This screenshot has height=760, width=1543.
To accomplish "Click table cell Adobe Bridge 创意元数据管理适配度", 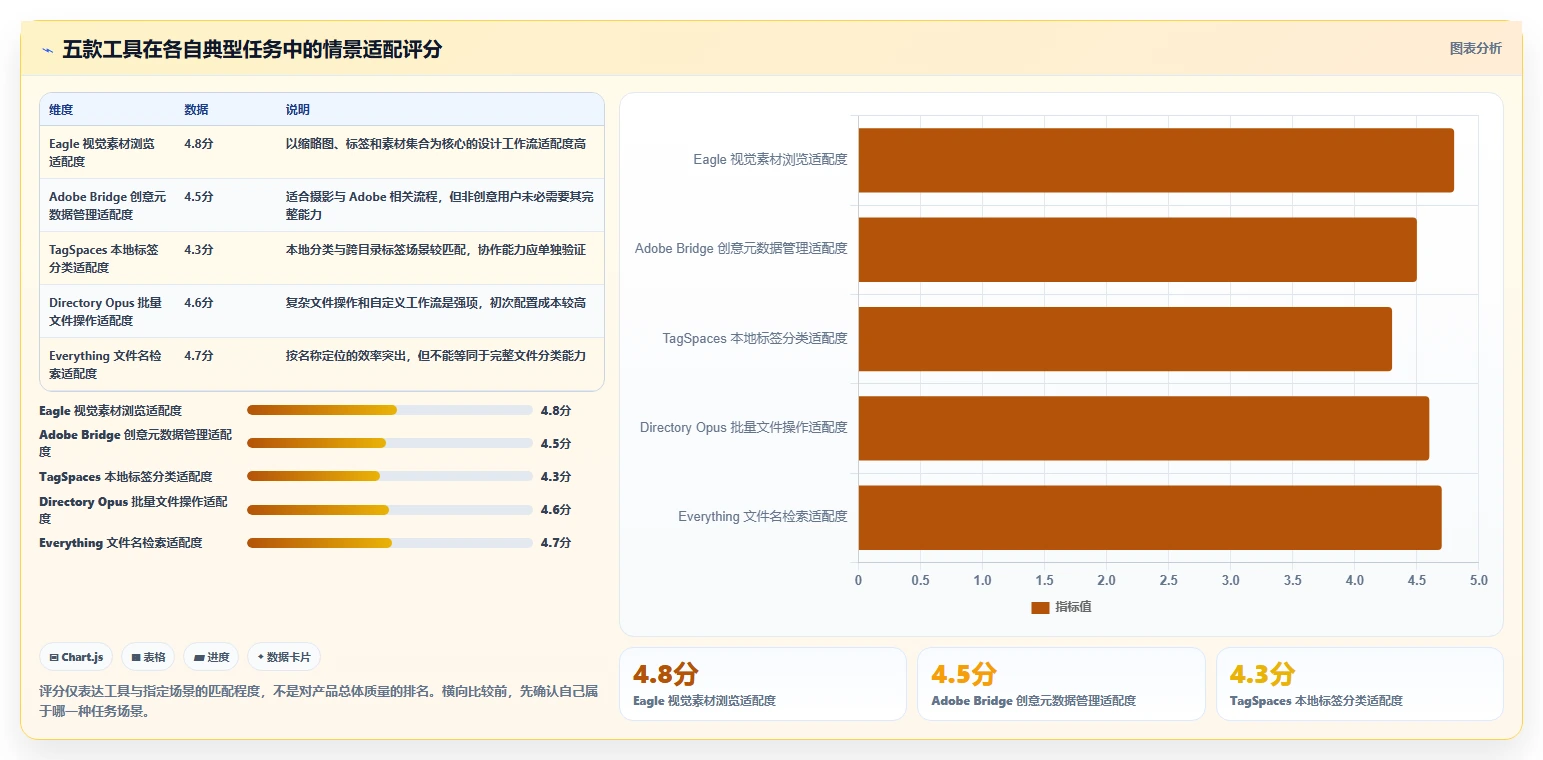I will point(107,205).
